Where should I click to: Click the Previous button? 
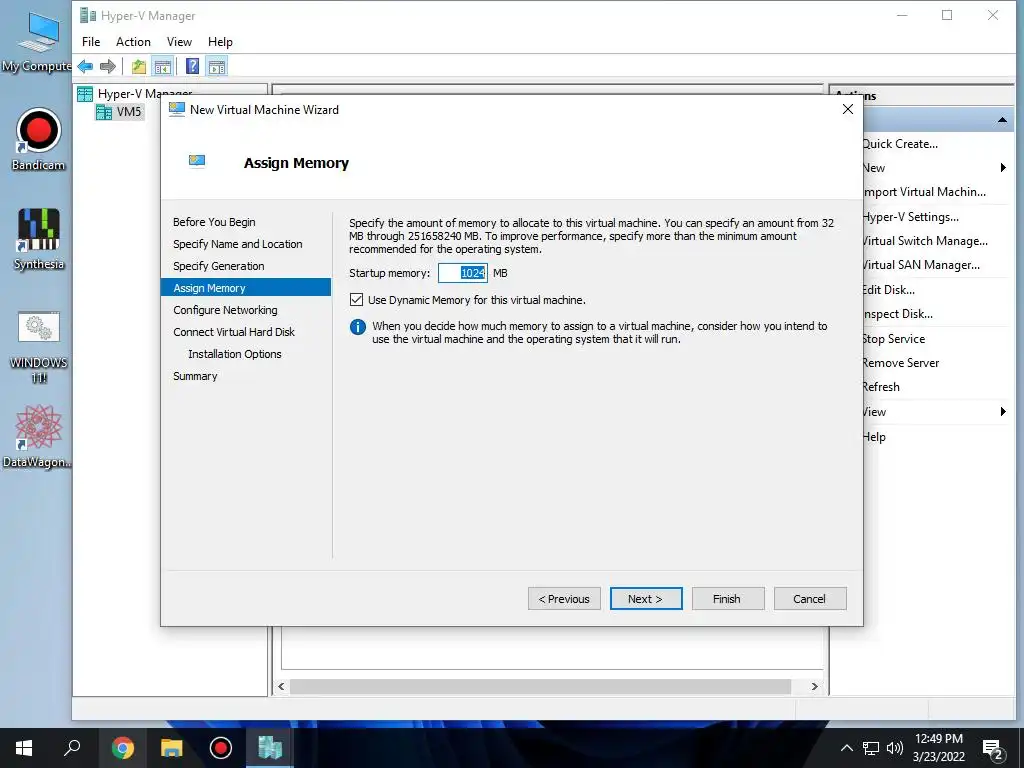click(x=564, y=599)
